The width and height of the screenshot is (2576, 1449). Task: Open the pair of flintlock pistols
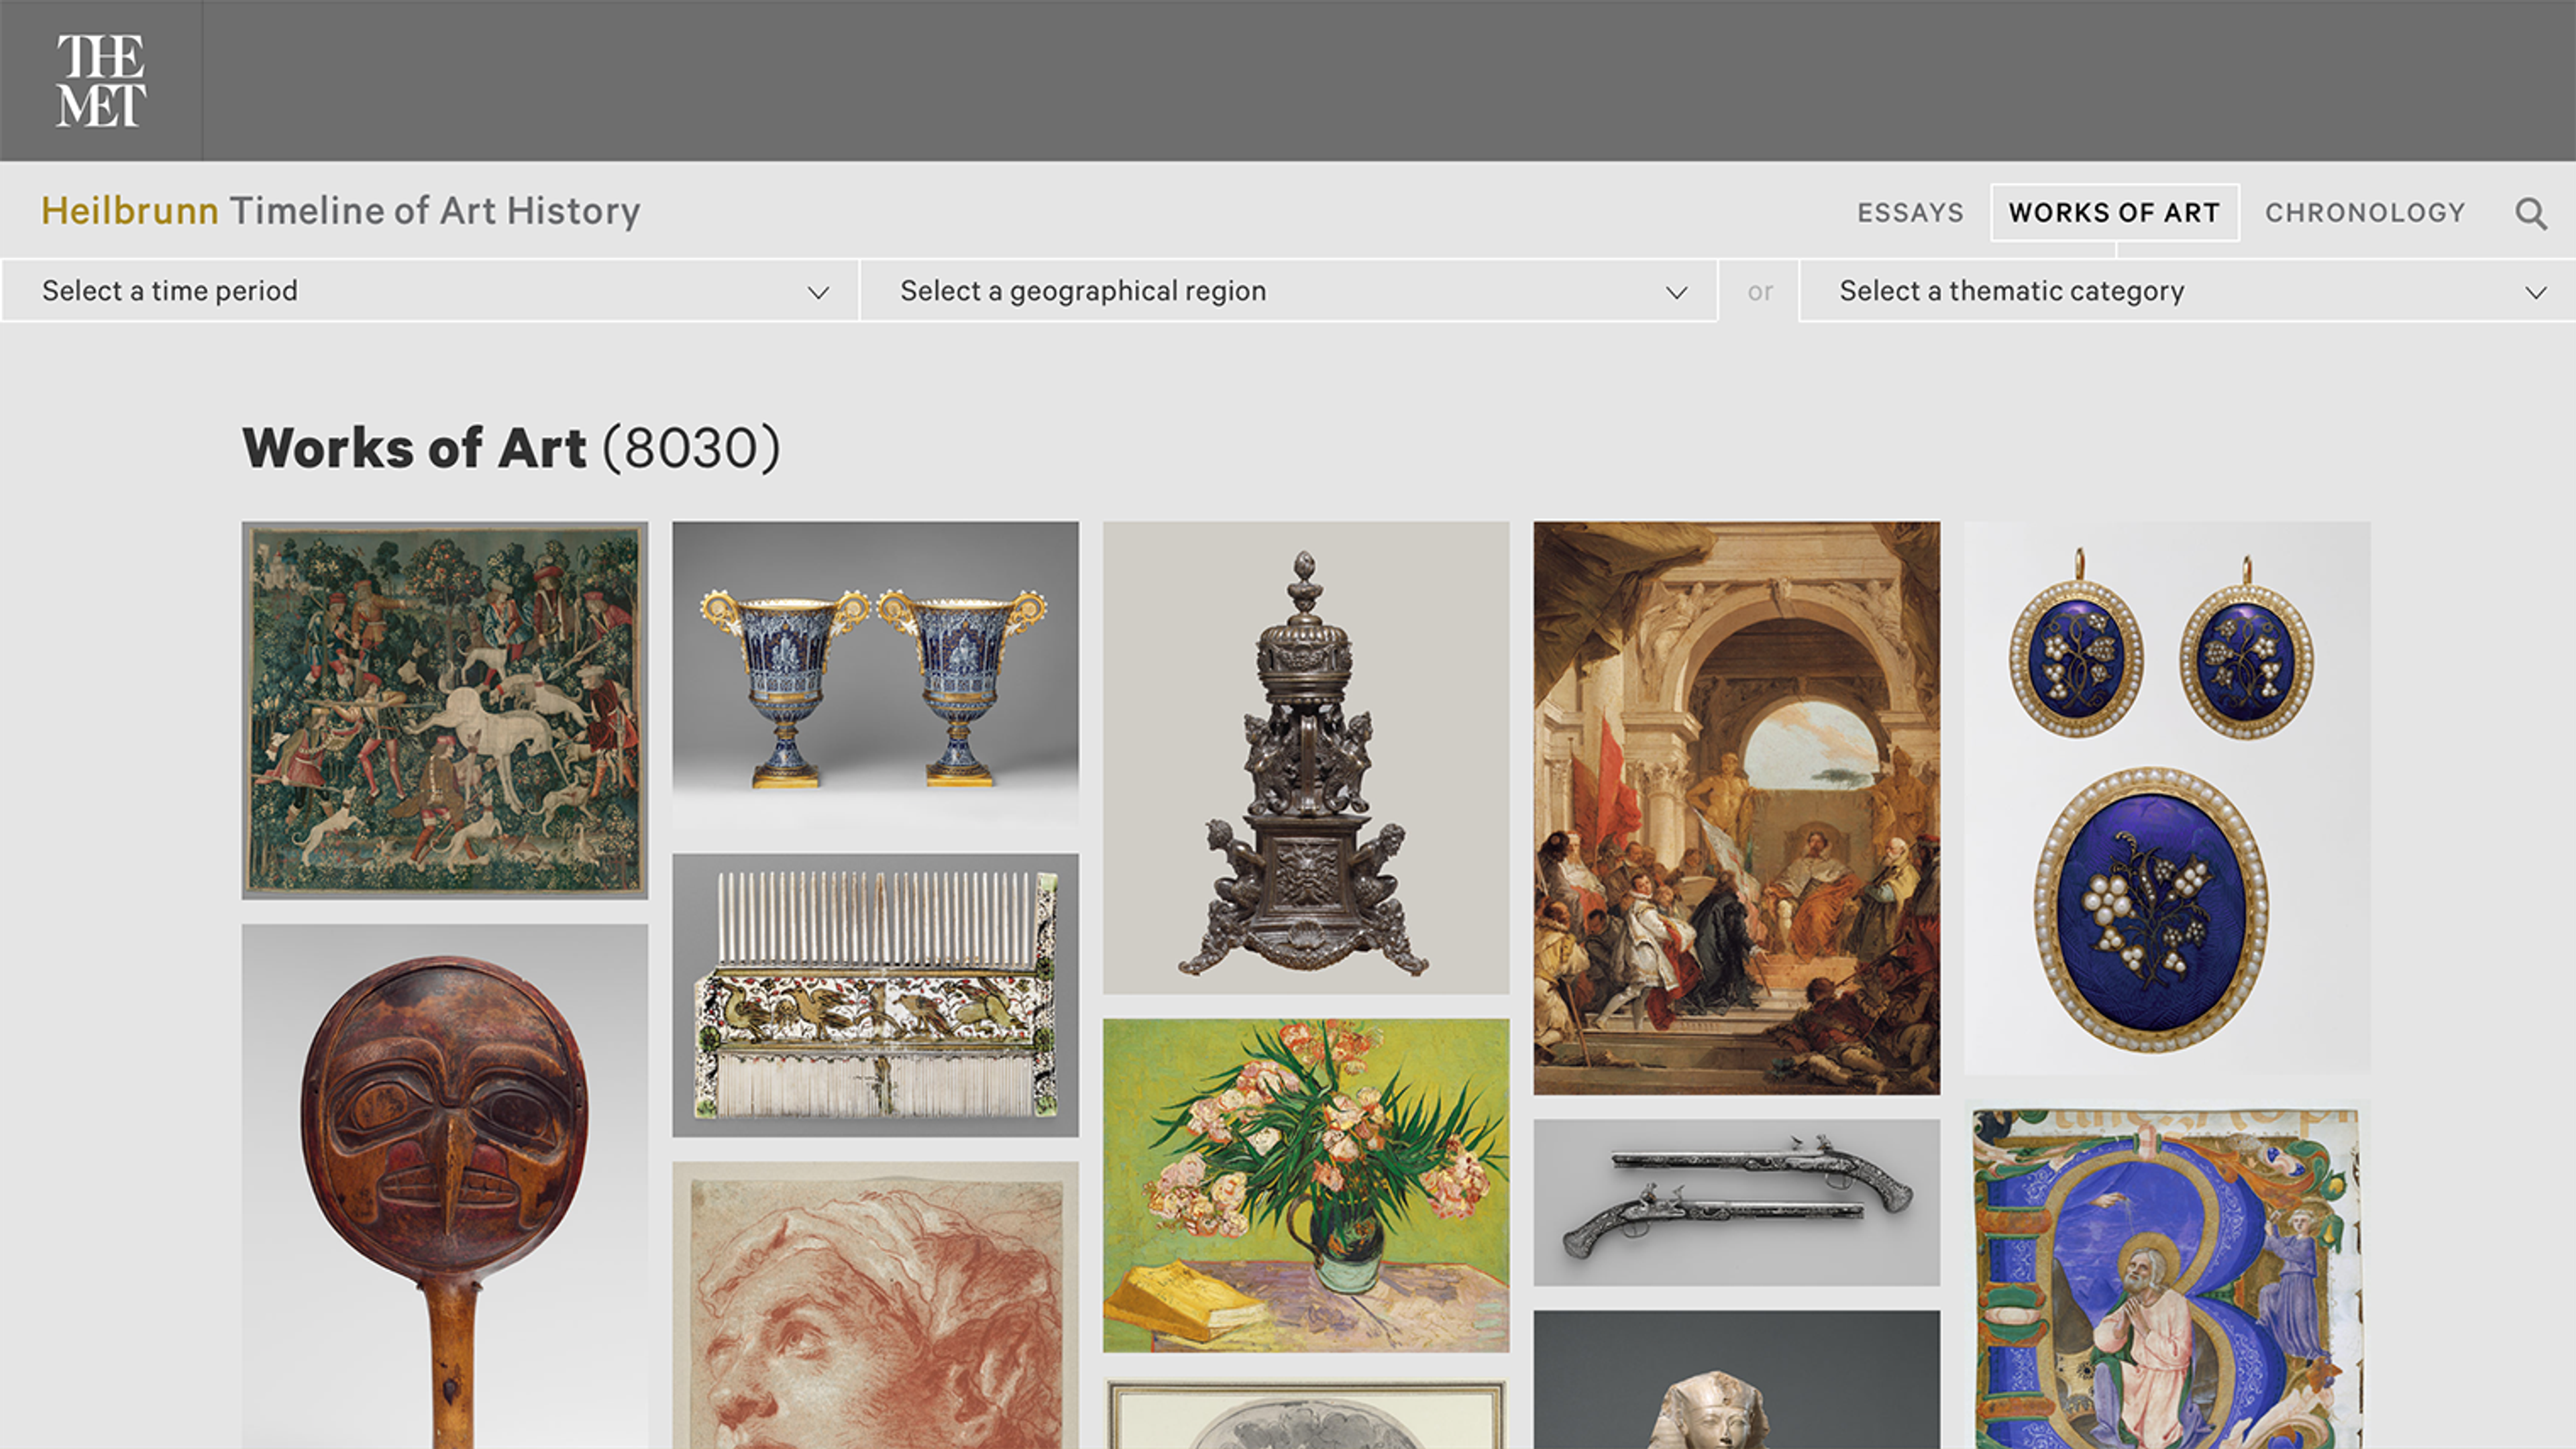click(x=1736, y=1202)
